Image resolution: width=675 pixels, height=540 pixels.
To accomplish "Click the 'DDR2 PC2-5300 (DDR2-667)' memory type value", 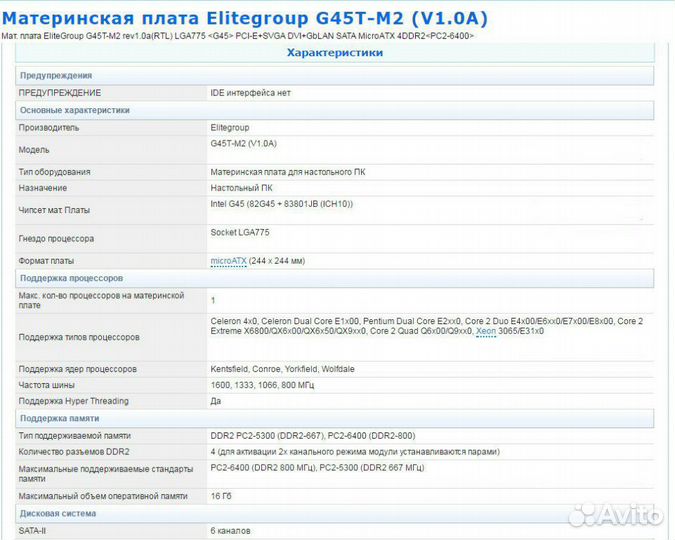I will (x=313, y=436).
